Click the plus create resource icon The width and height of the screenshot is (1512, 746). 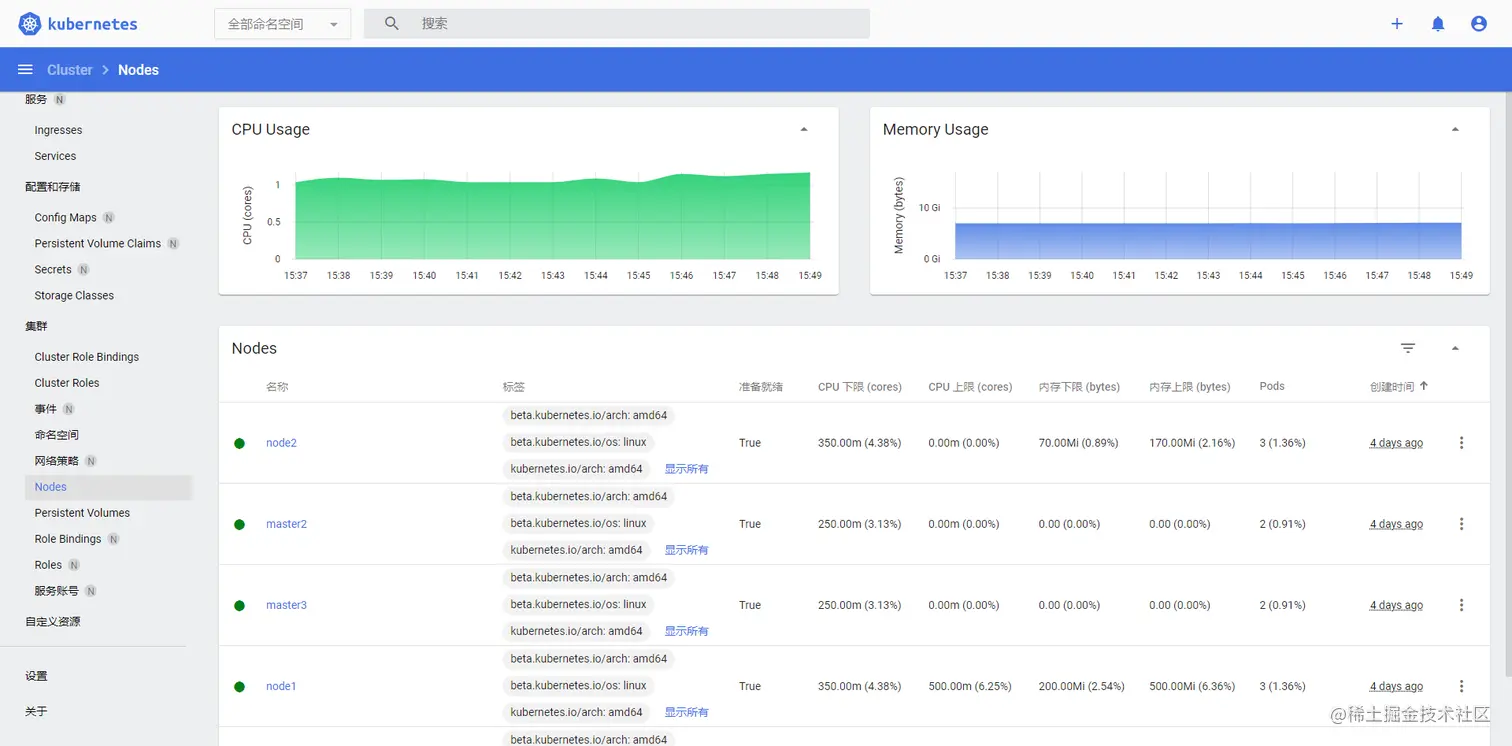[1397, 24]
